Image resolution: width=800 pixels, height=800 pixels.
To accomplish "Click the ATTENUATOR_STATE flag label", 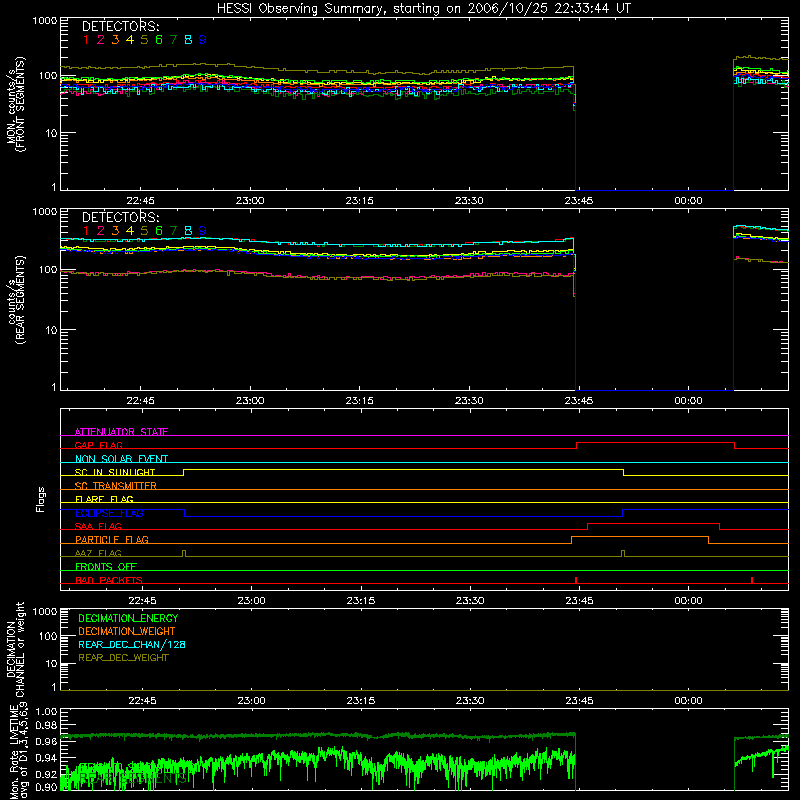I will [121, 432].
